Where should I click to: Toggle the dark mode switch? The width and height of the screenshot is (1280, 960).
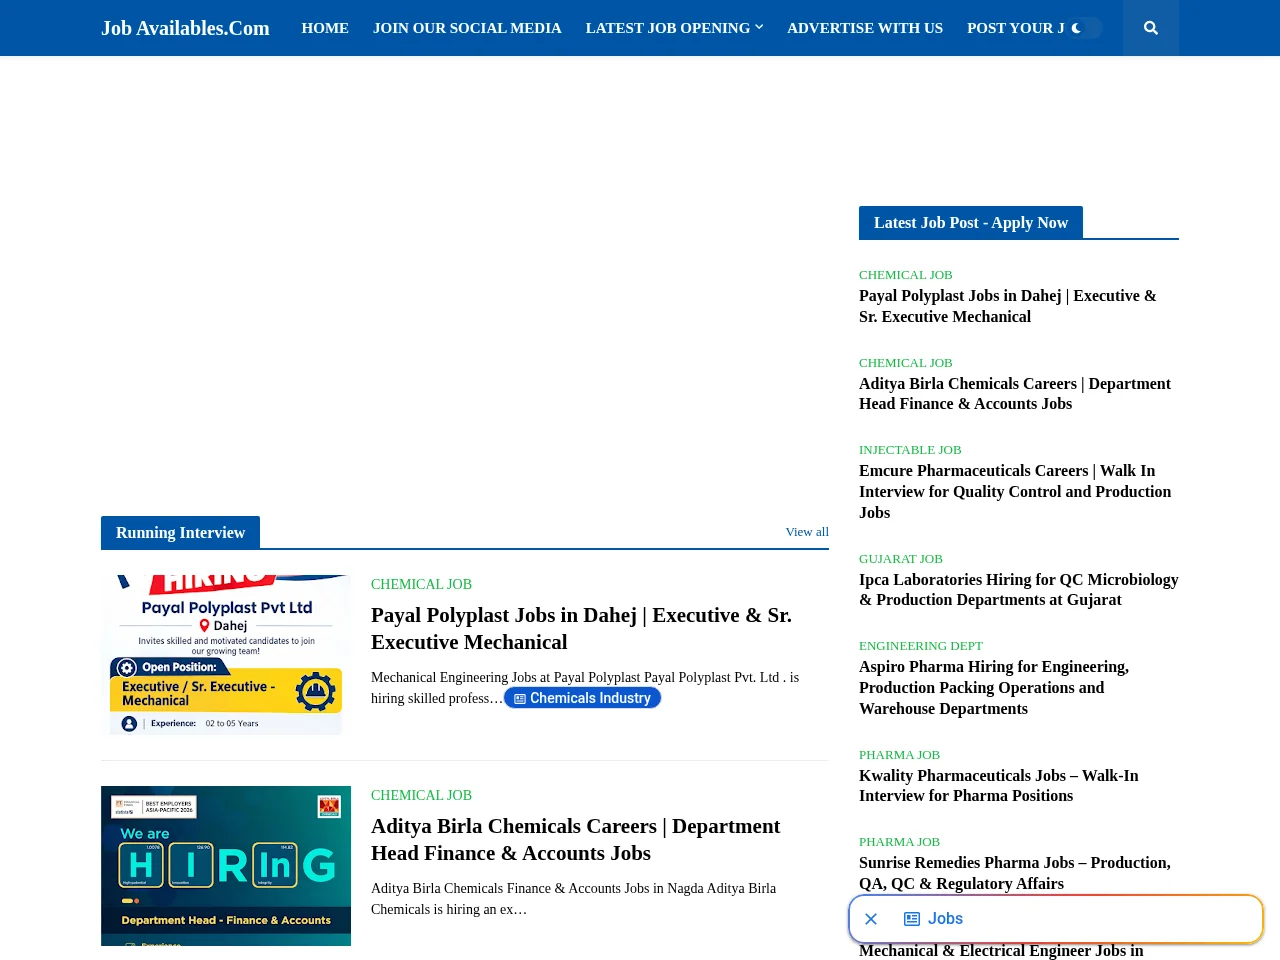(x=1085, y=28)
